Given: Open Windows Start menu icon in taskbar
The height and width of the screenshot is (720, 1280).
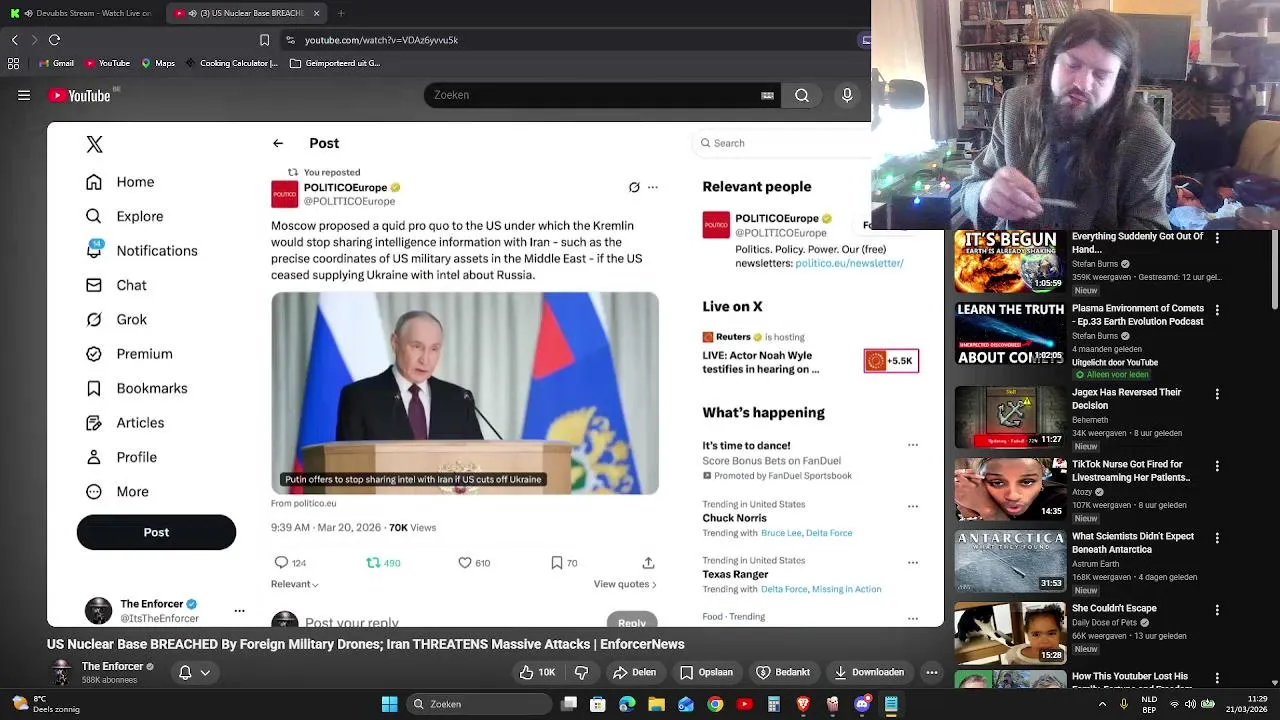Looking at the screenshot, I should (389, 704).
